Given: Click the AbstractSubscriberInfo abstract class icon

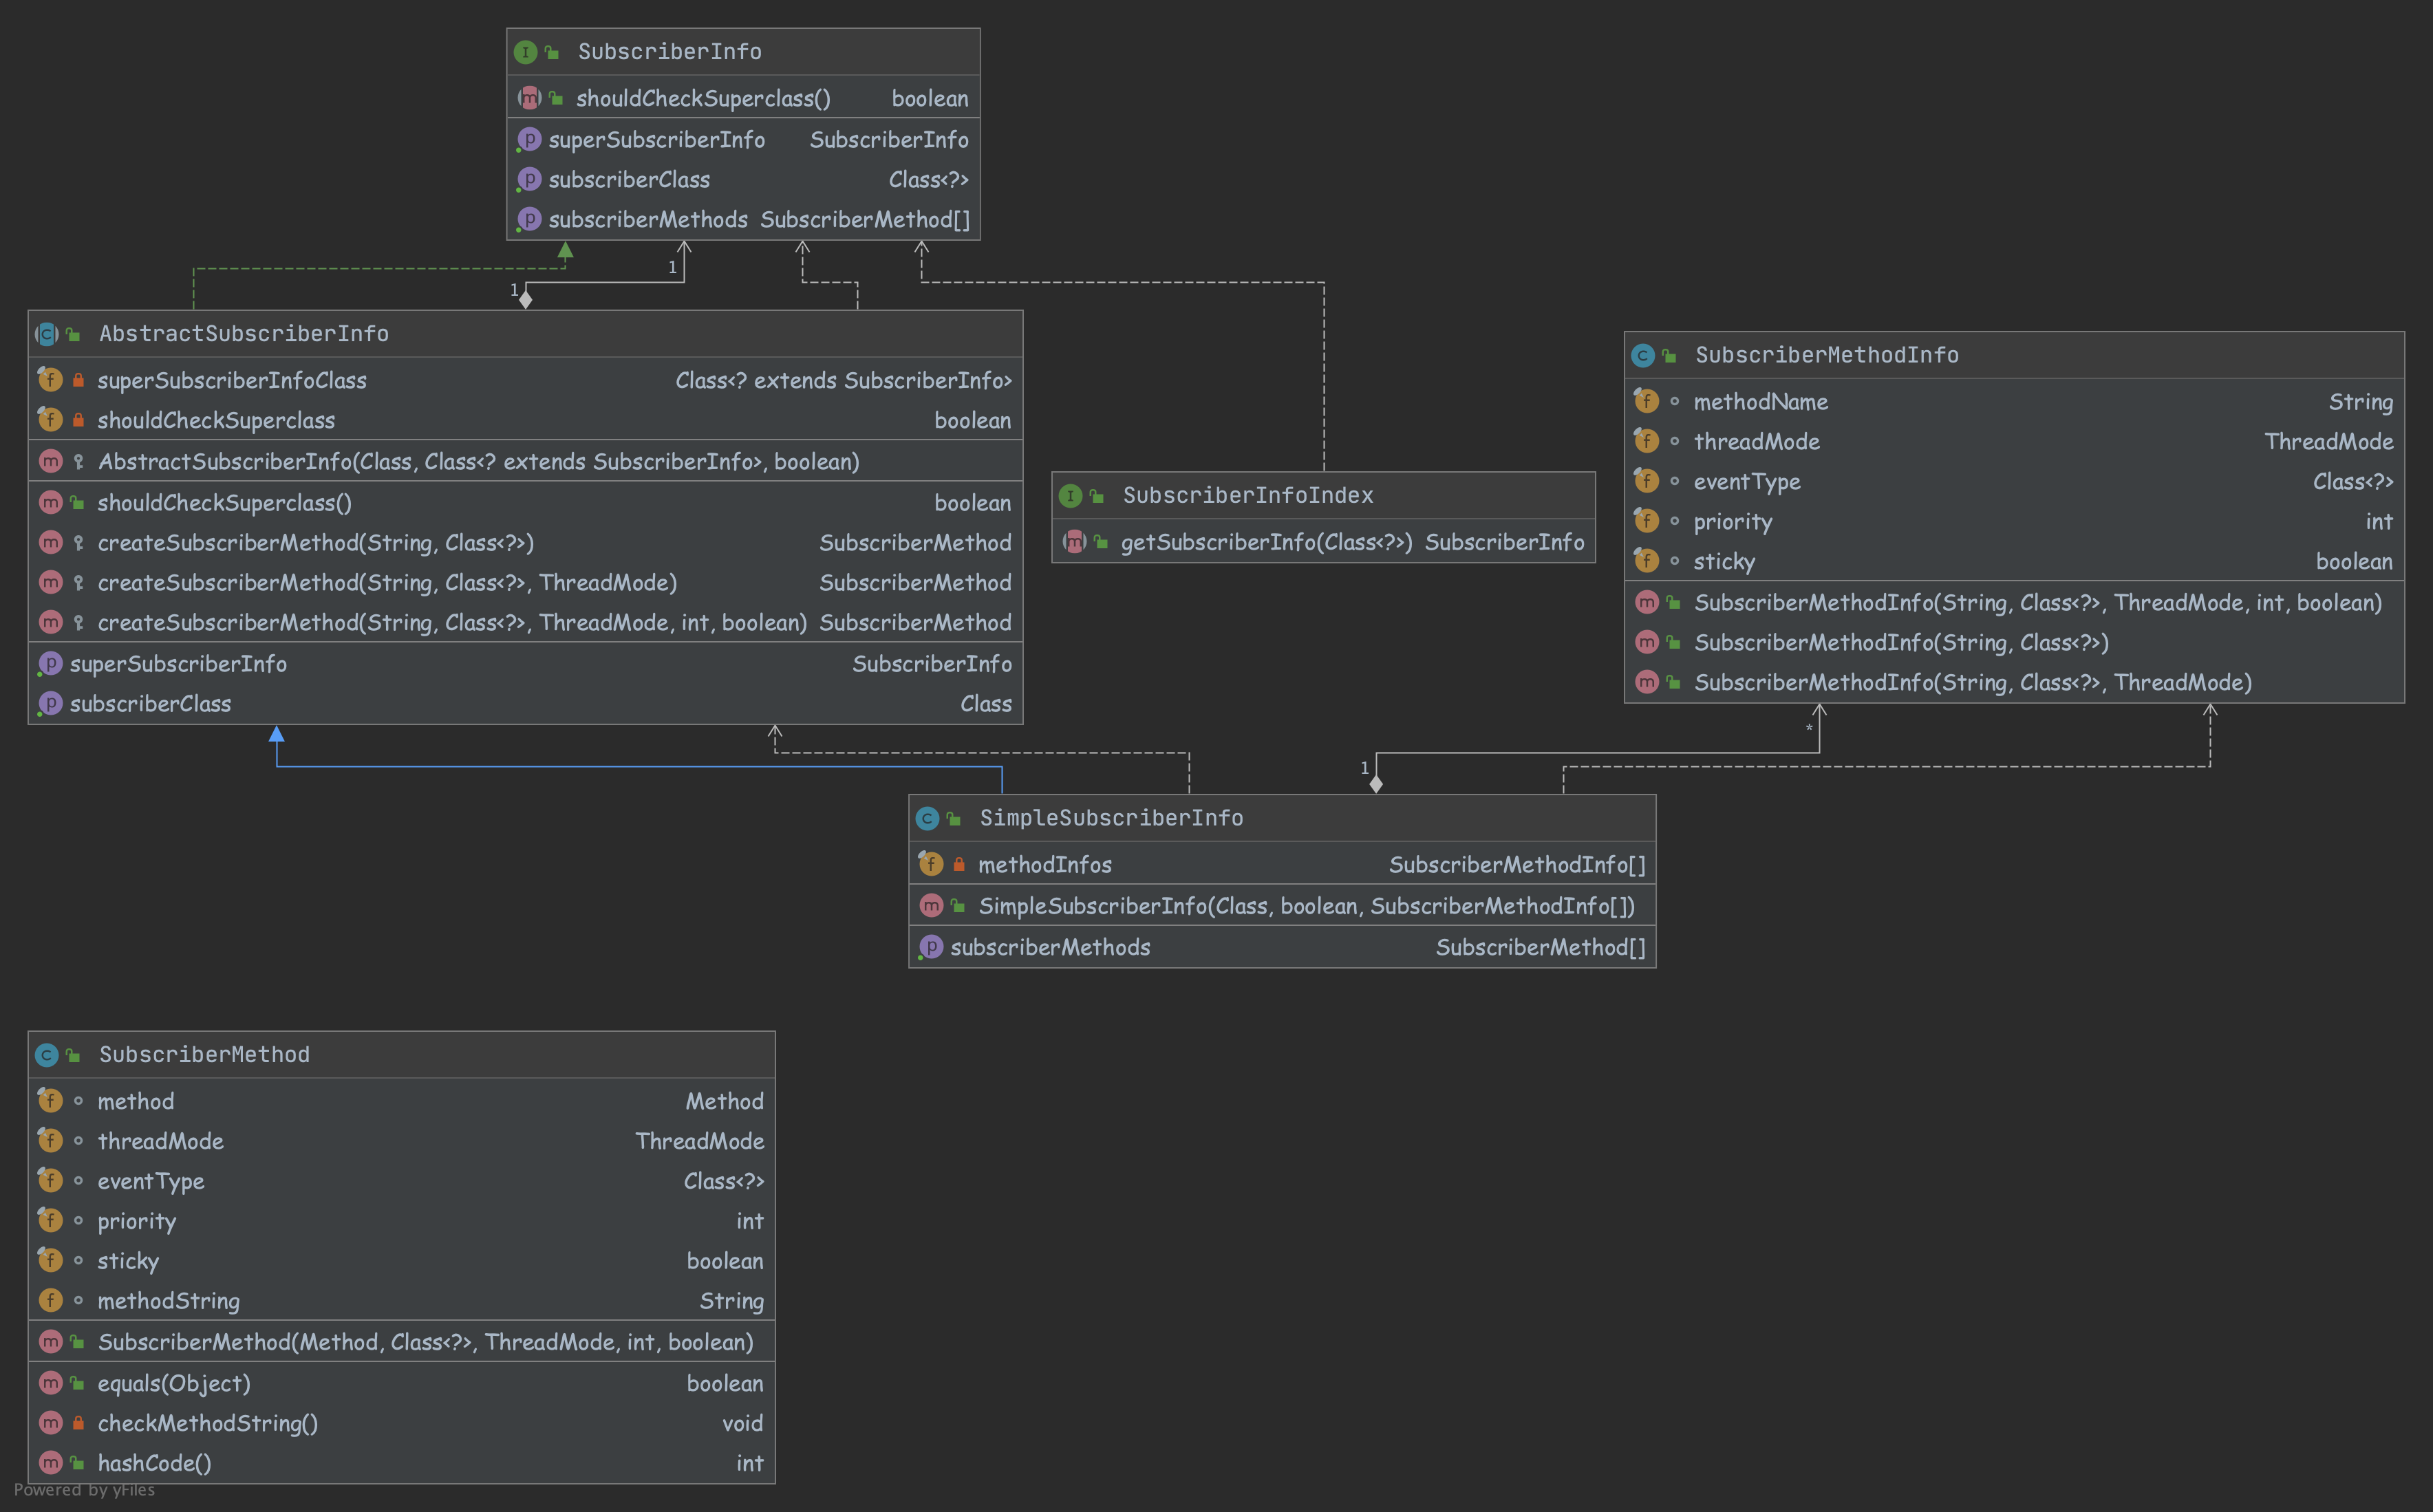Looking at the screenshot, I should click(46, 334).
